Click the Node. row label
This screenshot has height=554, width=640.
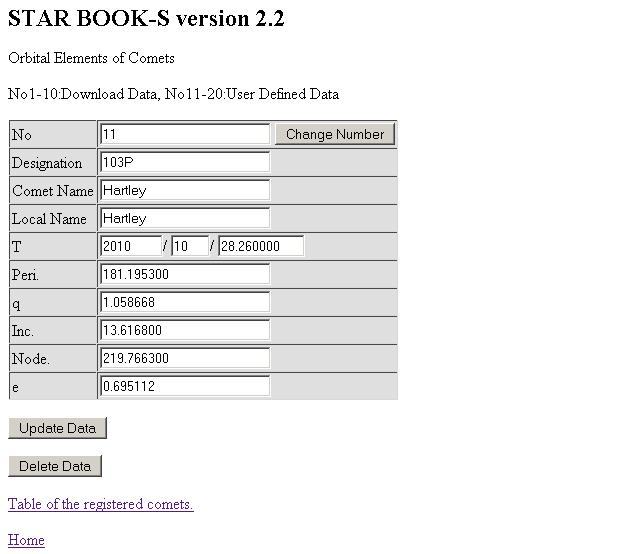(x=31, y=359)
